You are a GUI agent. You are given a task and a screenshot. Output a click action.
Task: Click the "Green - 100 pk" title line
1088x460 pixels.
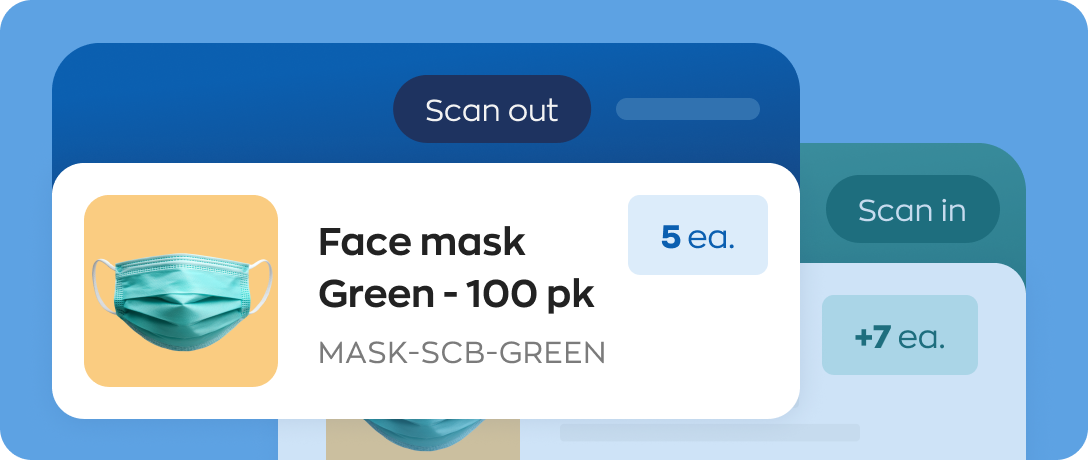(456, 295)
